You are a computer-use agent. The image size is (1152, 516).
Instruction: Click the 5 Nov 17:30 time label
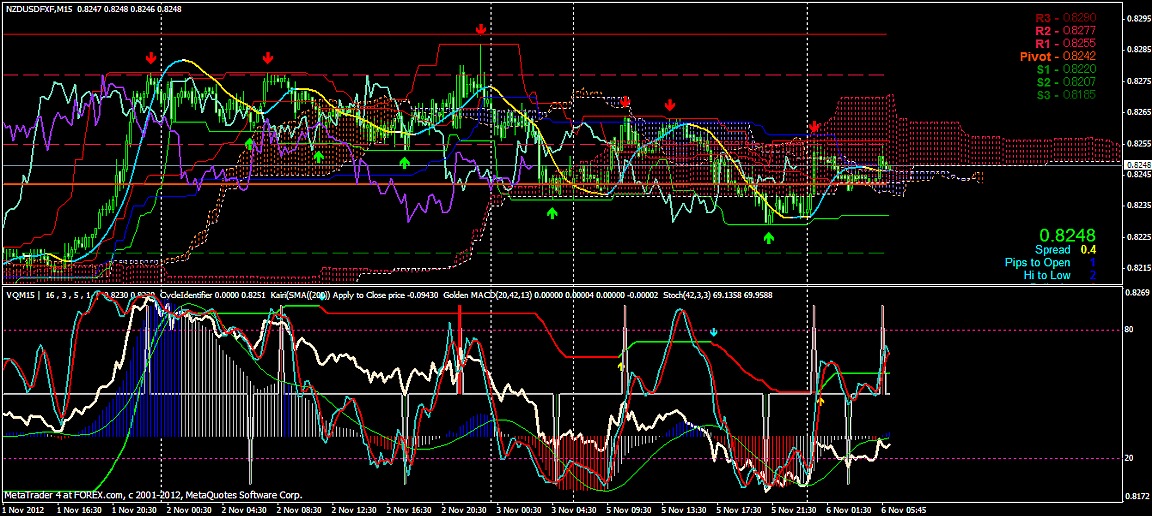(741, 509)
